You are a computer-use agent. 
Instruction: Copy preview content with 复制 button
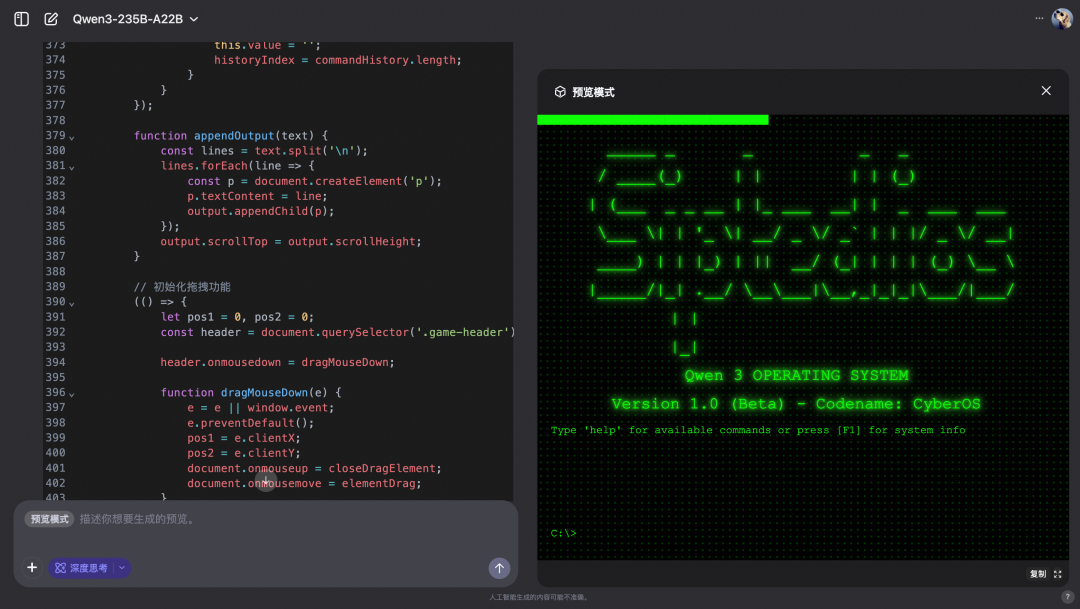click(1037, 574)
